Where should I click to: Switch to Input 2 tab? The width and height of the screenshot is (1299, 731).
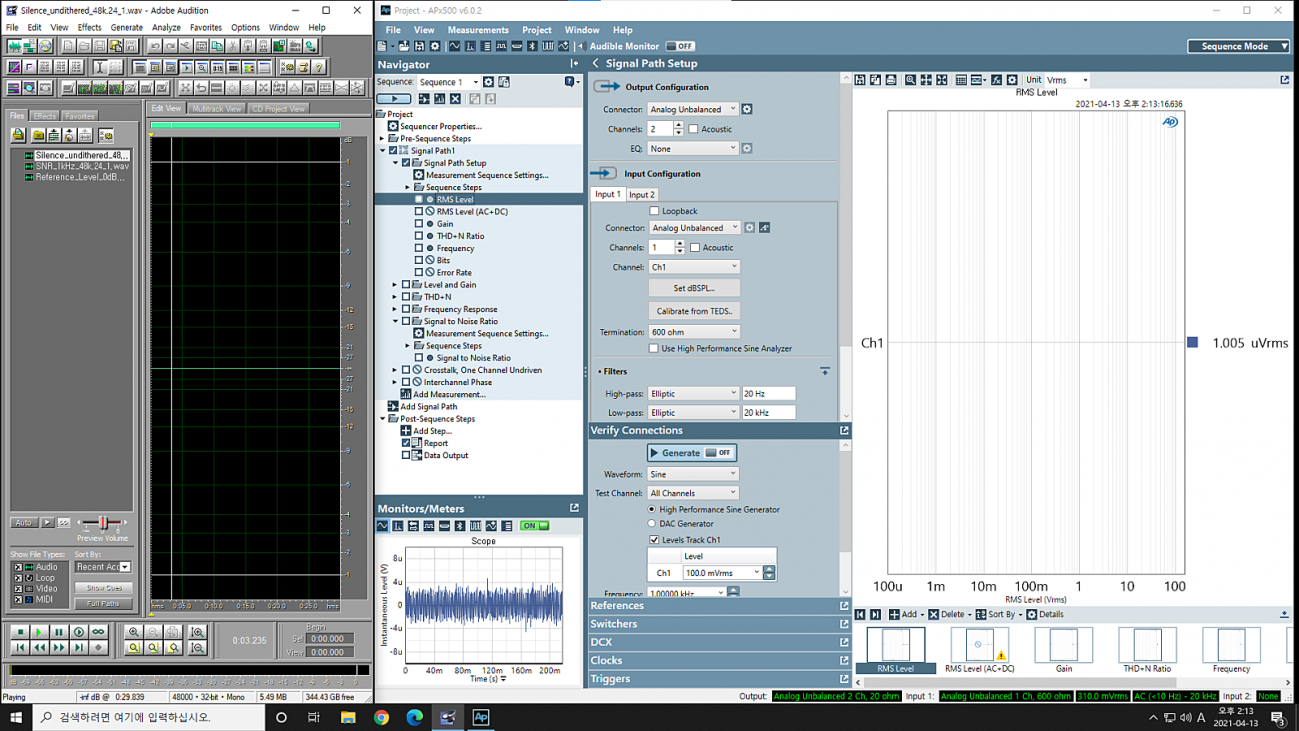coord(642,194)
